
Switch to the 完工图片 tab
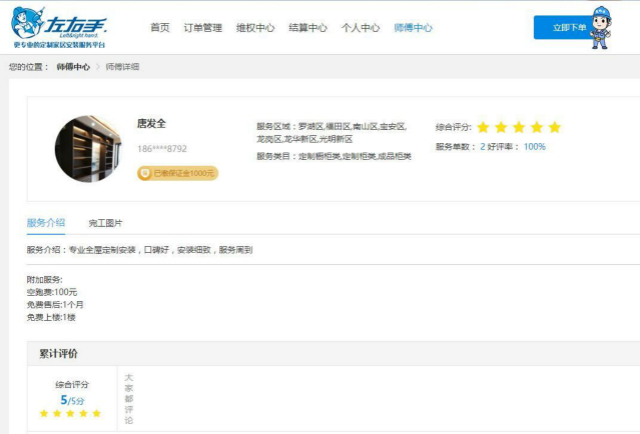coord(105,222)
